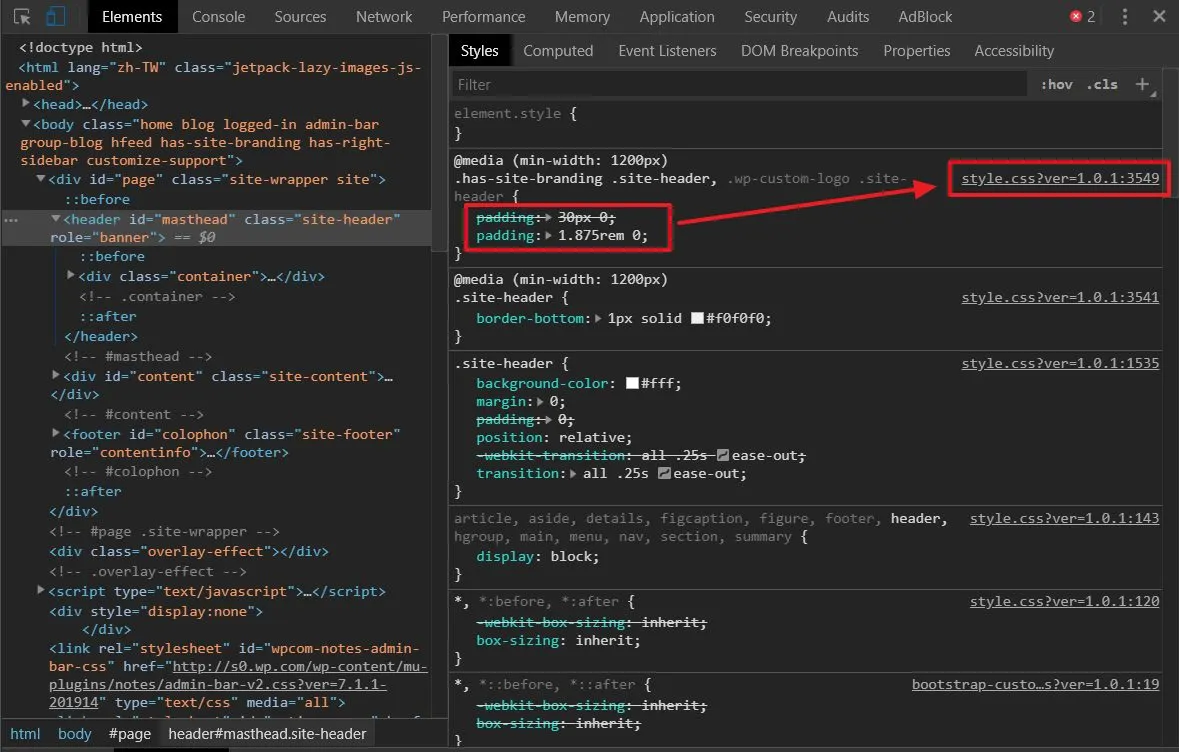Close the DevTools panel
Image resolution: width=1179 pixels, height=752 pixels.
tap(1159, 17)
